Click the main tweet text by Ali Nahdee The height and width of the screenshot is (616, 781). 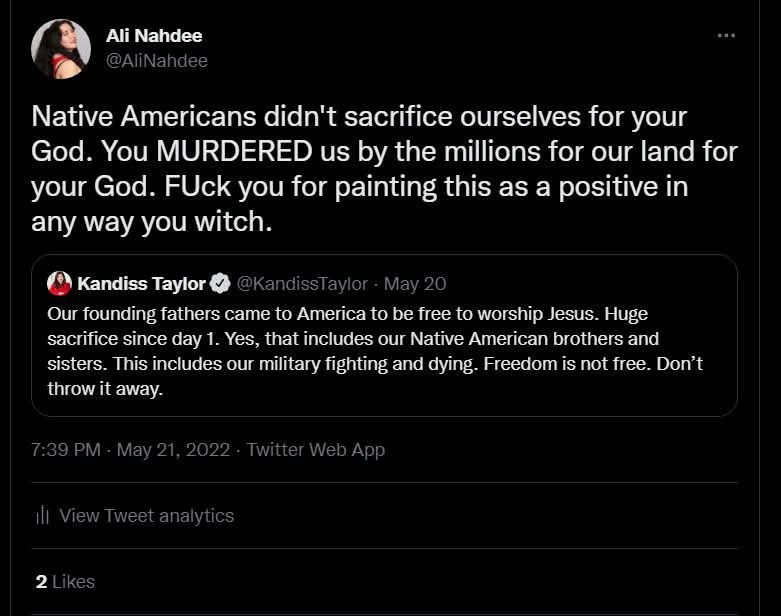coord(384,169)
